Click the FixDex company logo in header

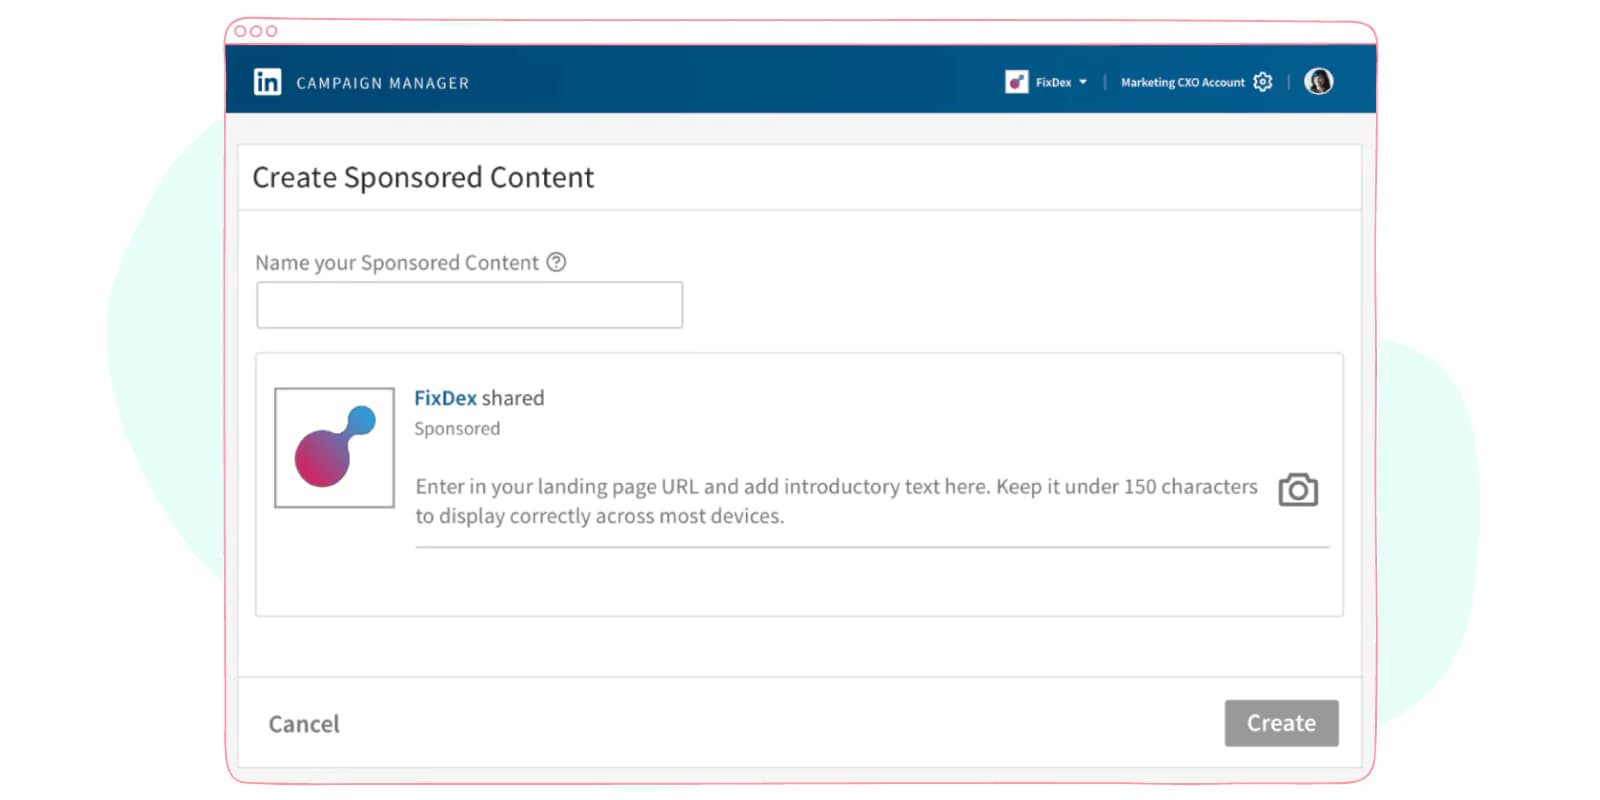click(1016, 82)
